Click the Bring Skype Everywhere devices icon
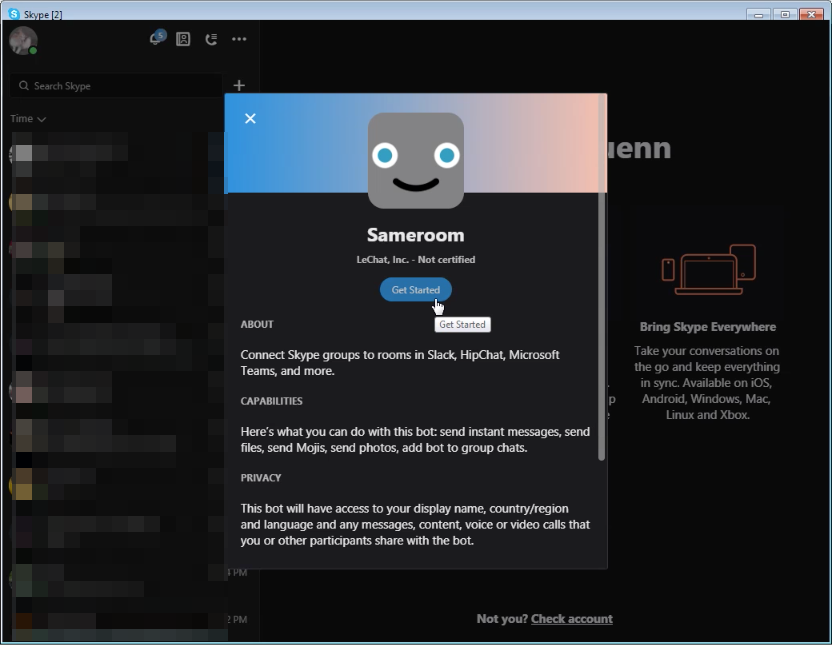This screenshot has height=645, width=832. point(708,269)
